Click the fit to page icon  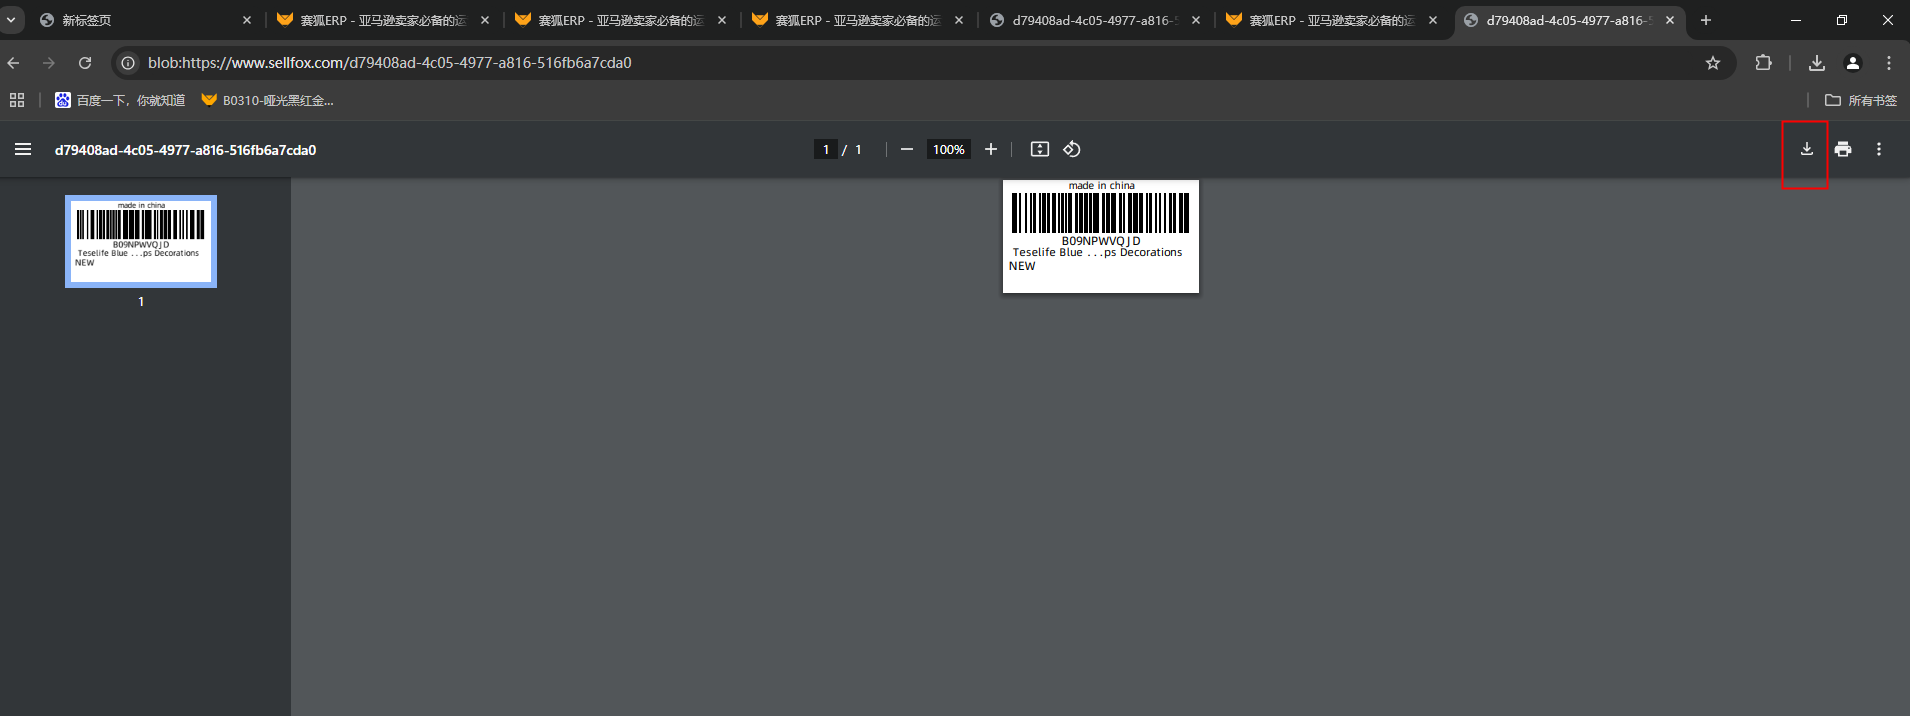pyautogui.click(x=1040, y=150)
